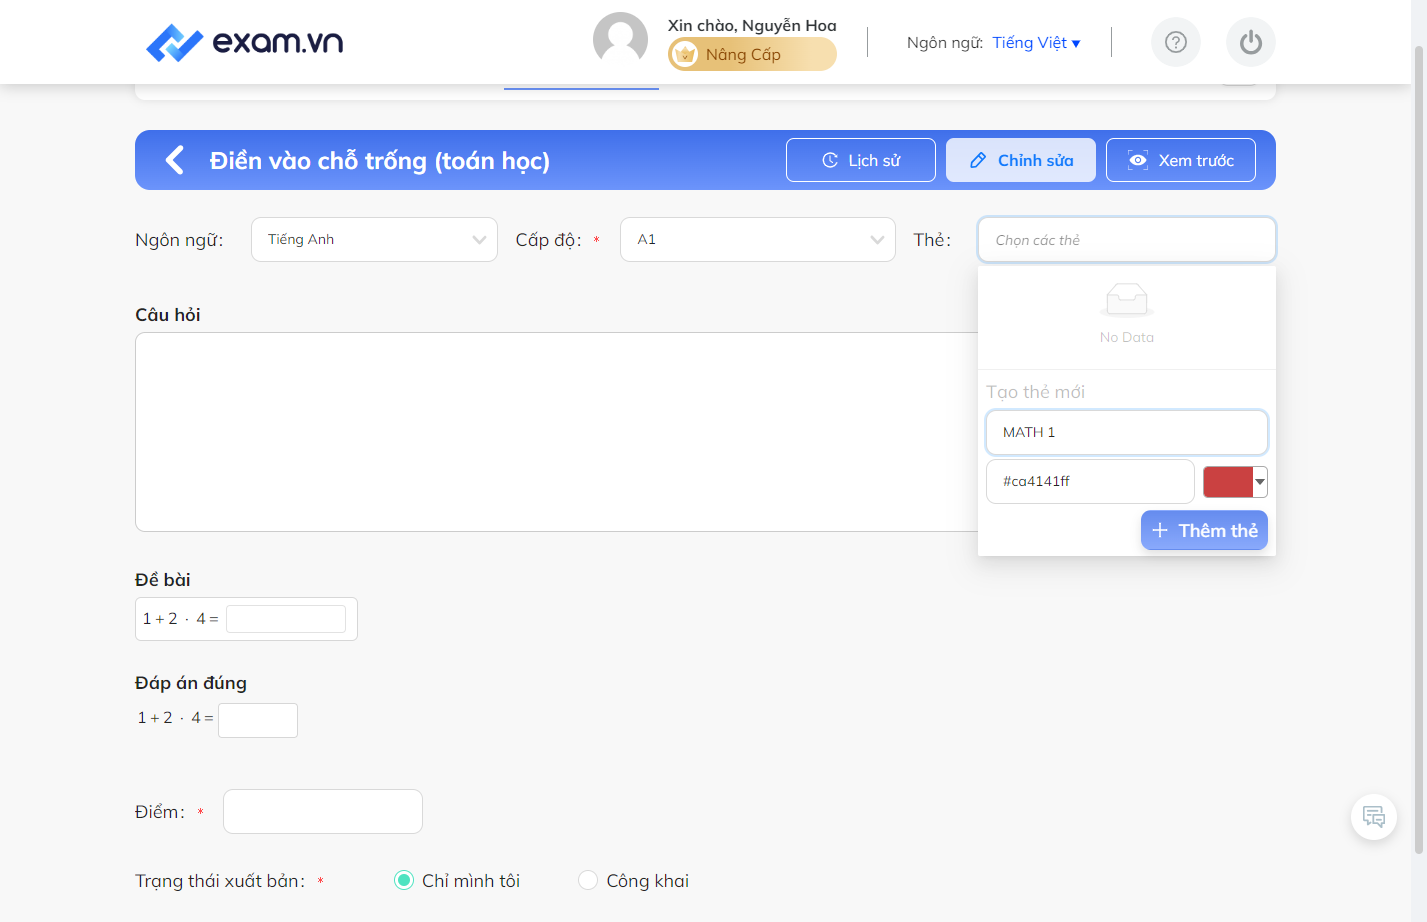Click the MATH 1 tag name field
Screen dimensions: 1427x922
click(1127, 432)
